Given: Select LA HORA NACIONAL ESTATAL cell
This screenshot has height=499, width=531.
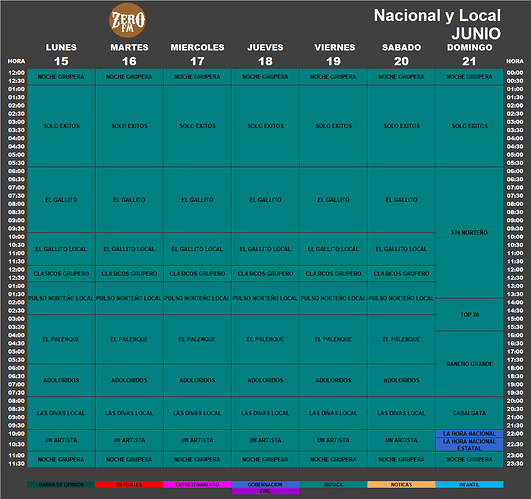Looking at the screenshot, I should click(x=469, y=444).
